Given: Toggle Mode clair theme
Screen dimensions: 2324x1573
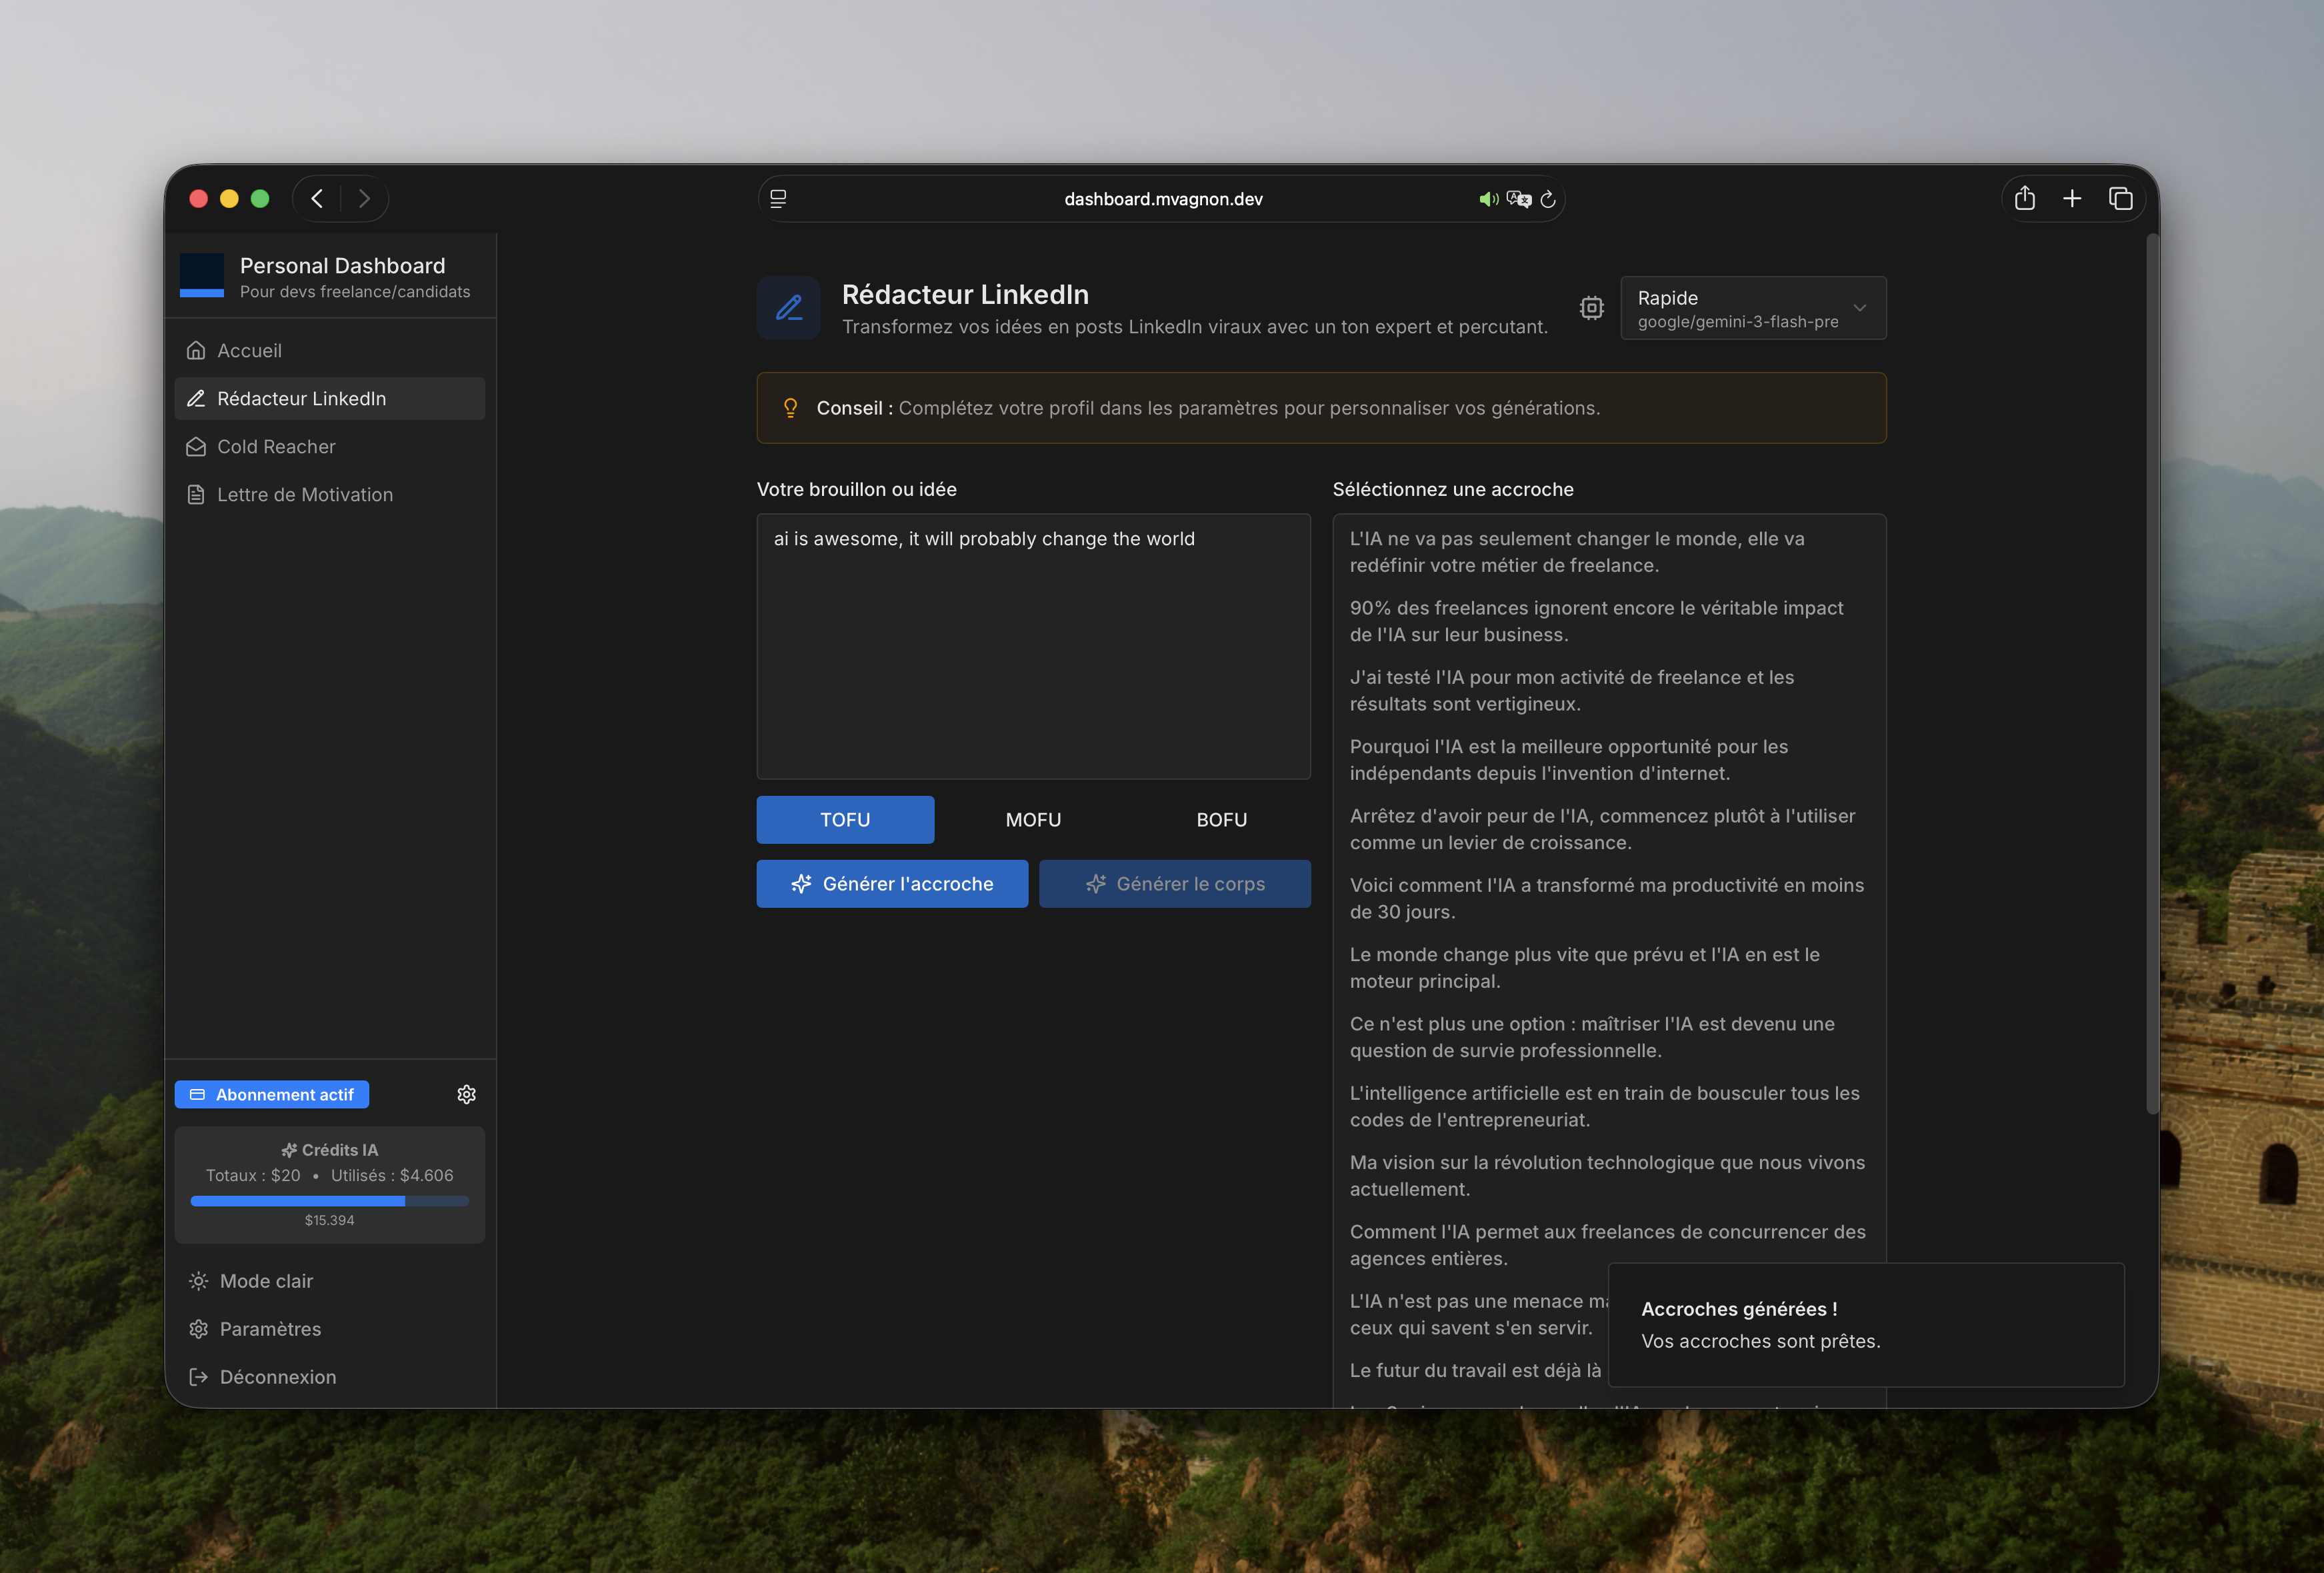Looking at the screenshot, I should (x=266, y=1281).
